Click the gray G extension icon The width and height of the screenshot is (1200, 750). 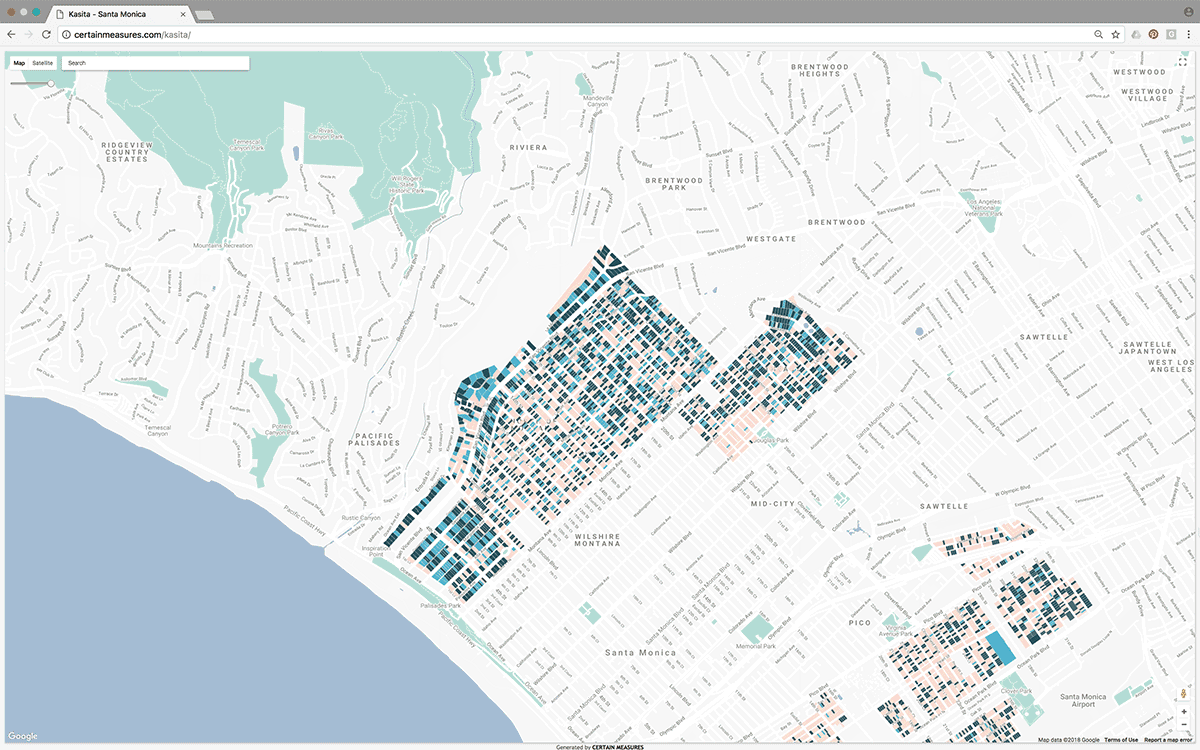pos(1170,34)
